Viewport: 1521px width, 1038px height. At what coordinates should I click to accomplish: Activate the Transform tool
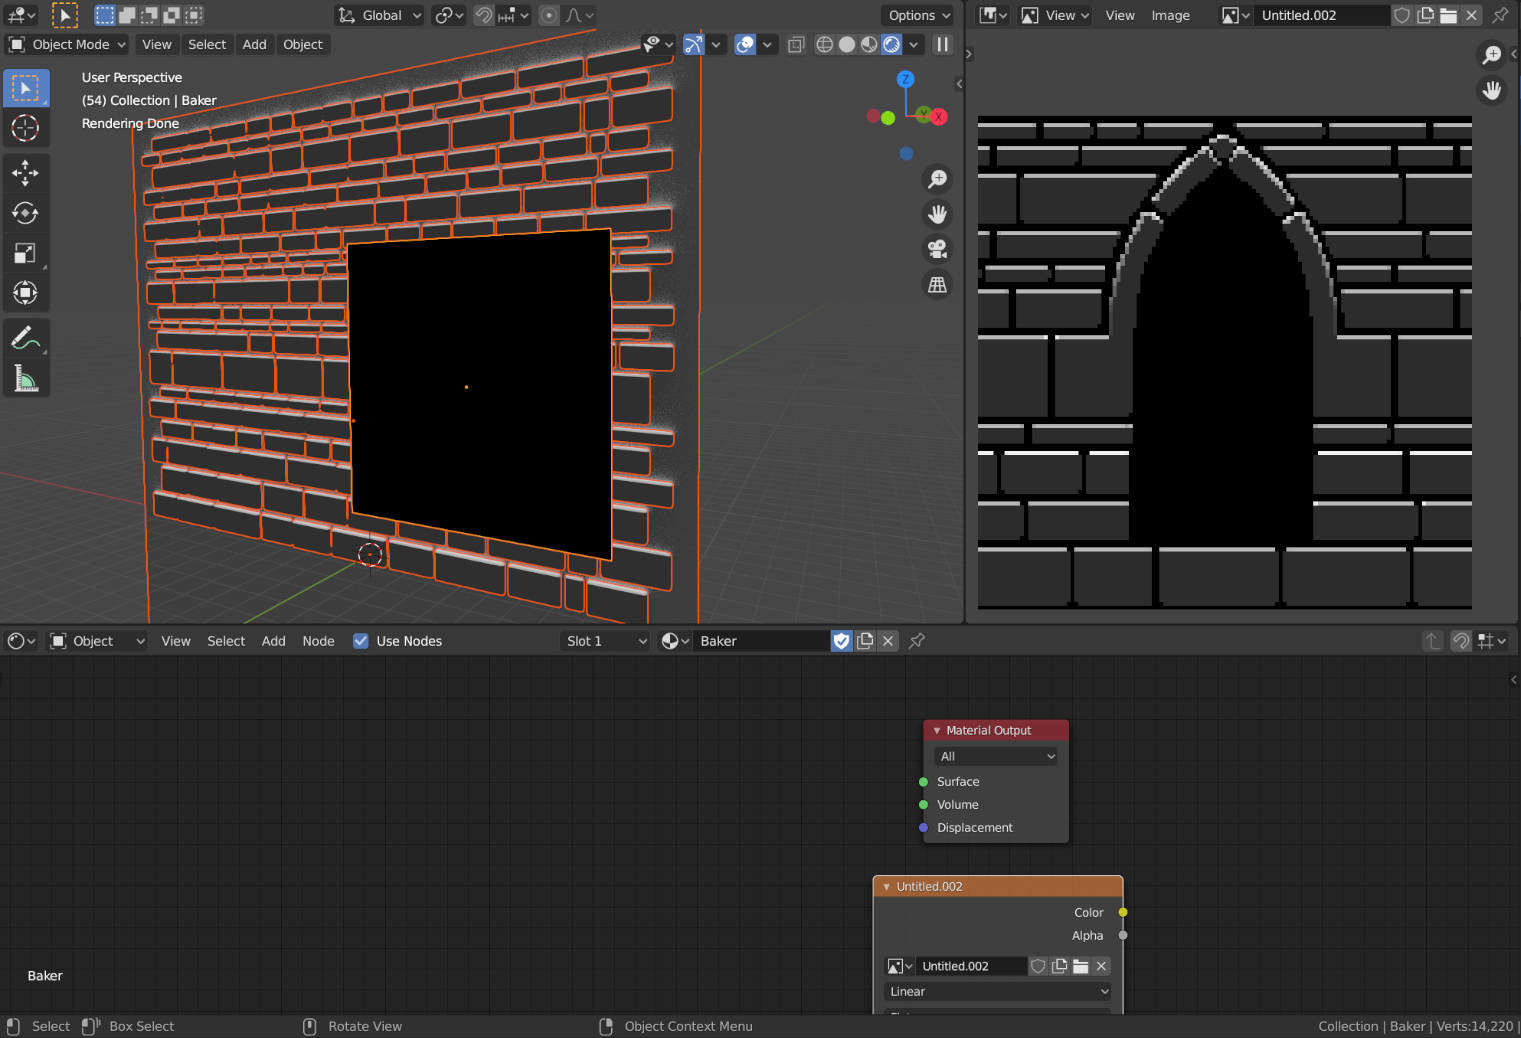click(25, 293)
